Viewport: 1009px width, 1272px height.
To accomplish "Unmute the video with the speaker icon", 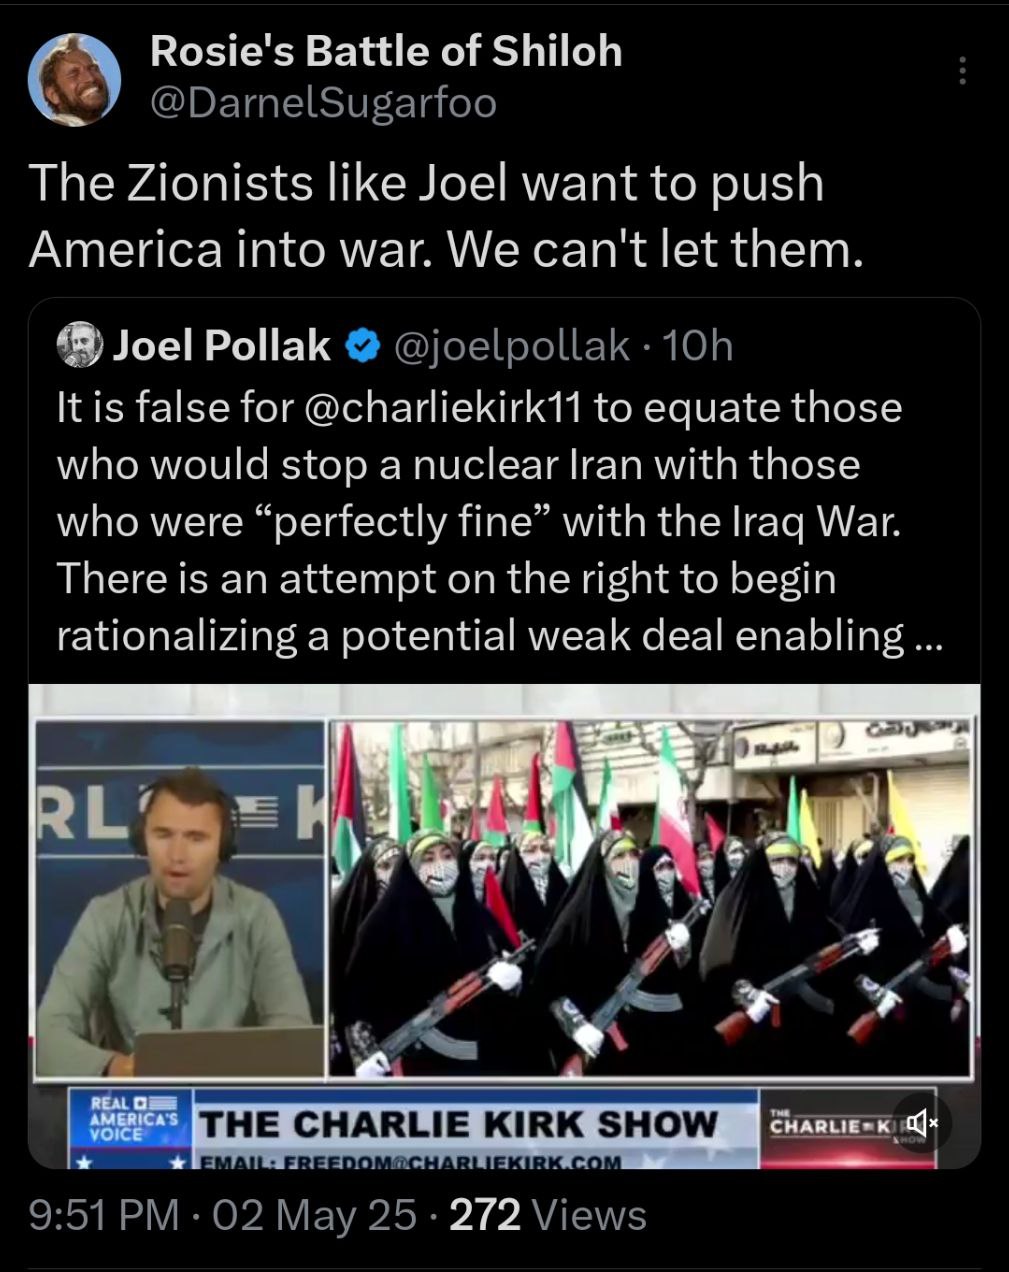I will [922, 1123].
